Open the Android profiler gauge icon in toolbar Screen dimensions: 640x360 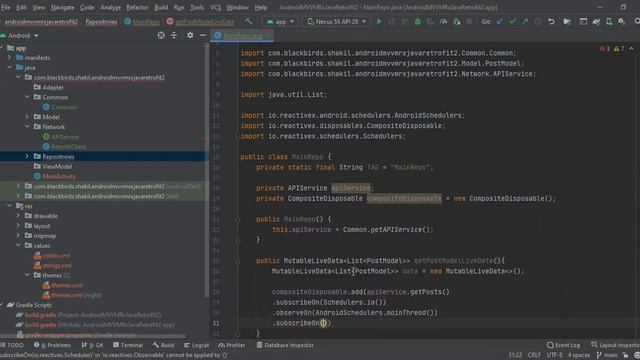tap(443, 21)
